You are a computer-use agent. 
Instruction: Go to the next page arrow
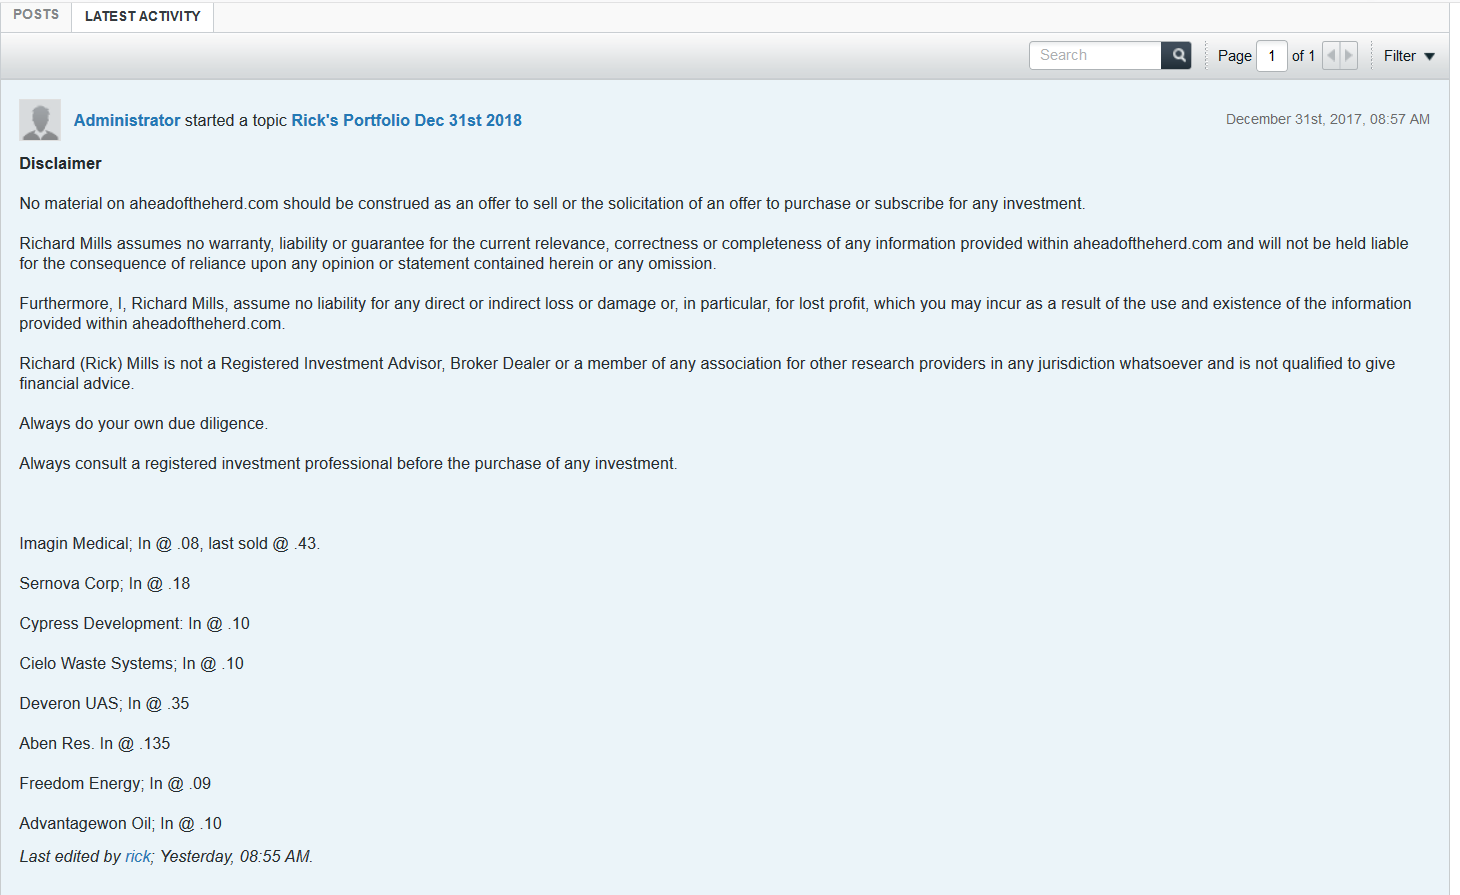(x=1349, y=55)
